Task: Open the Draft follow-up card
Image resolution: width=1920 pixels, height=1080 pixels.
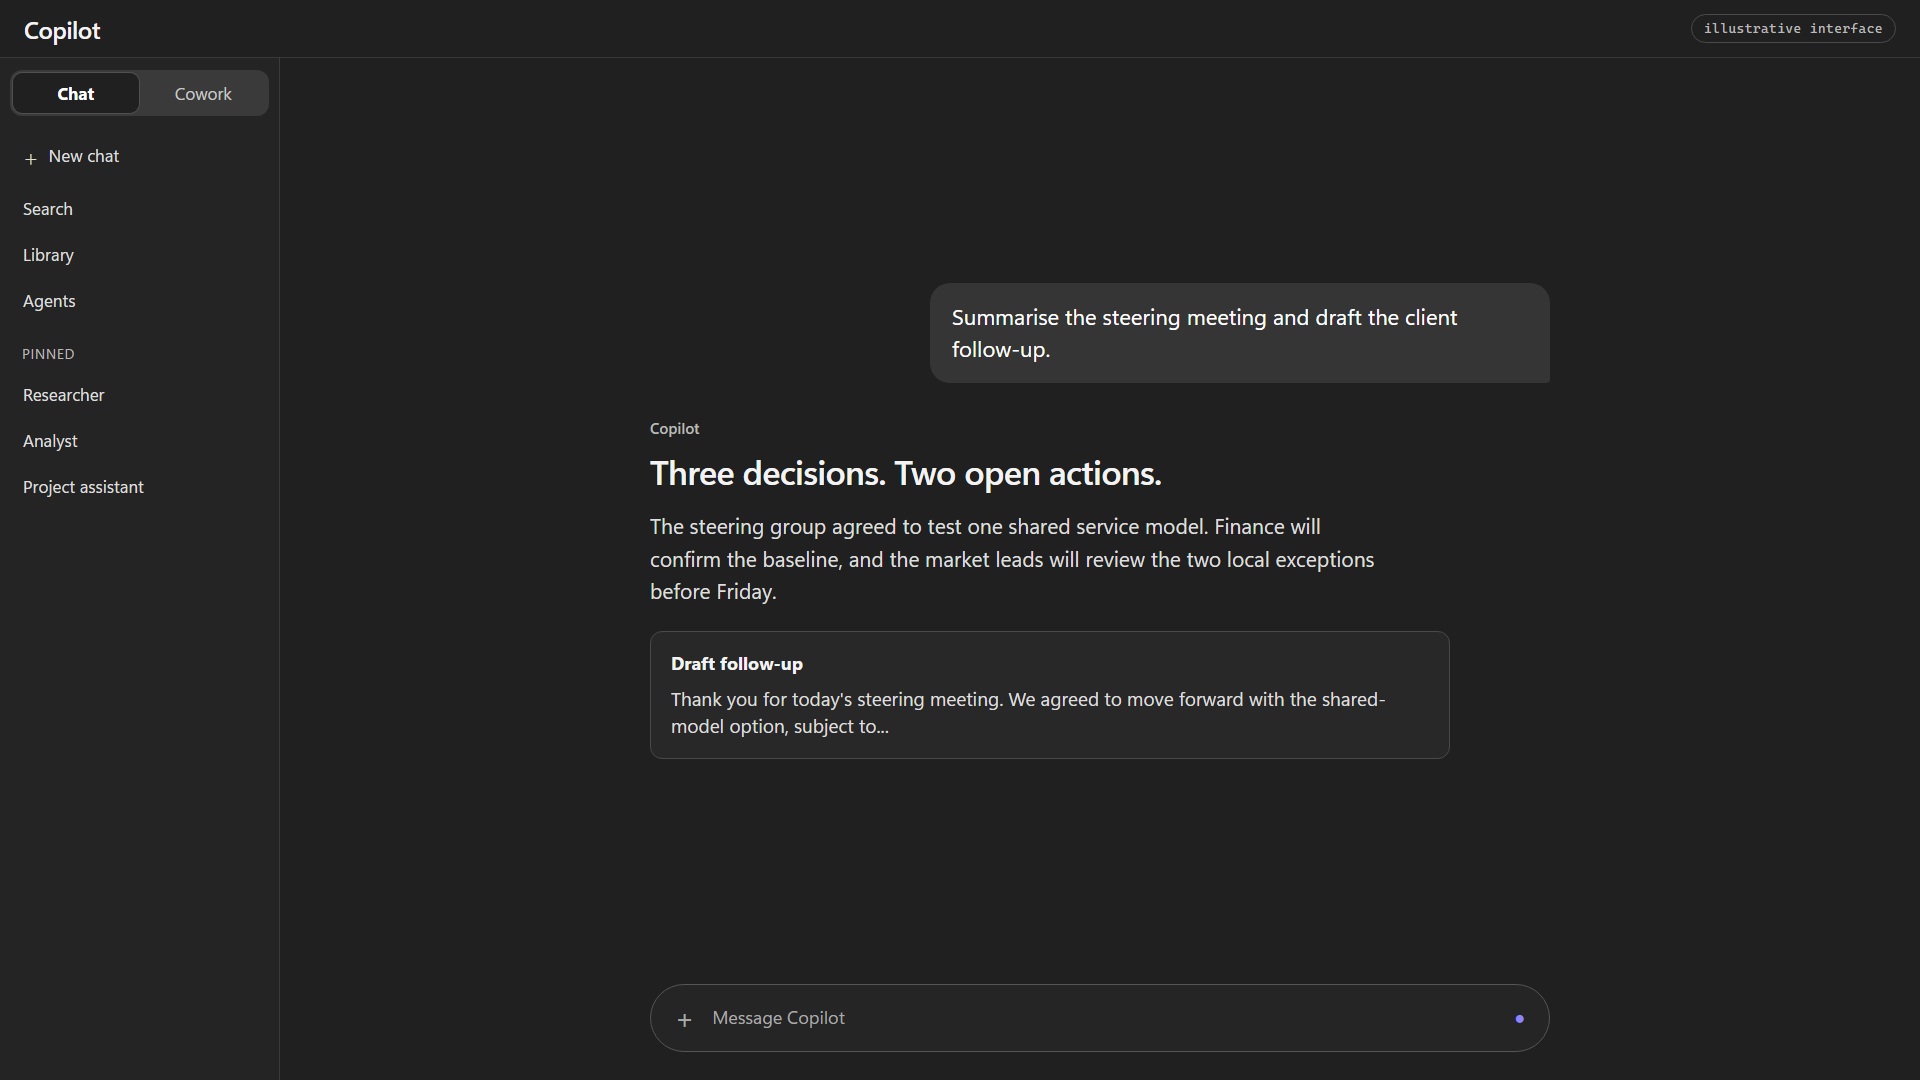Action: click(x=1049, y=695)
